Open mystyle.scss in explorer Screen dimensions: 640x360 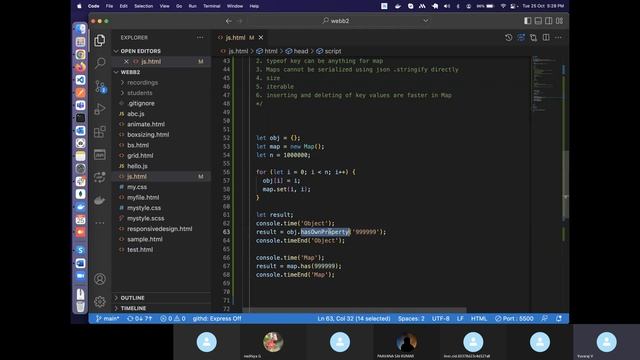click(x=146, y=218)
